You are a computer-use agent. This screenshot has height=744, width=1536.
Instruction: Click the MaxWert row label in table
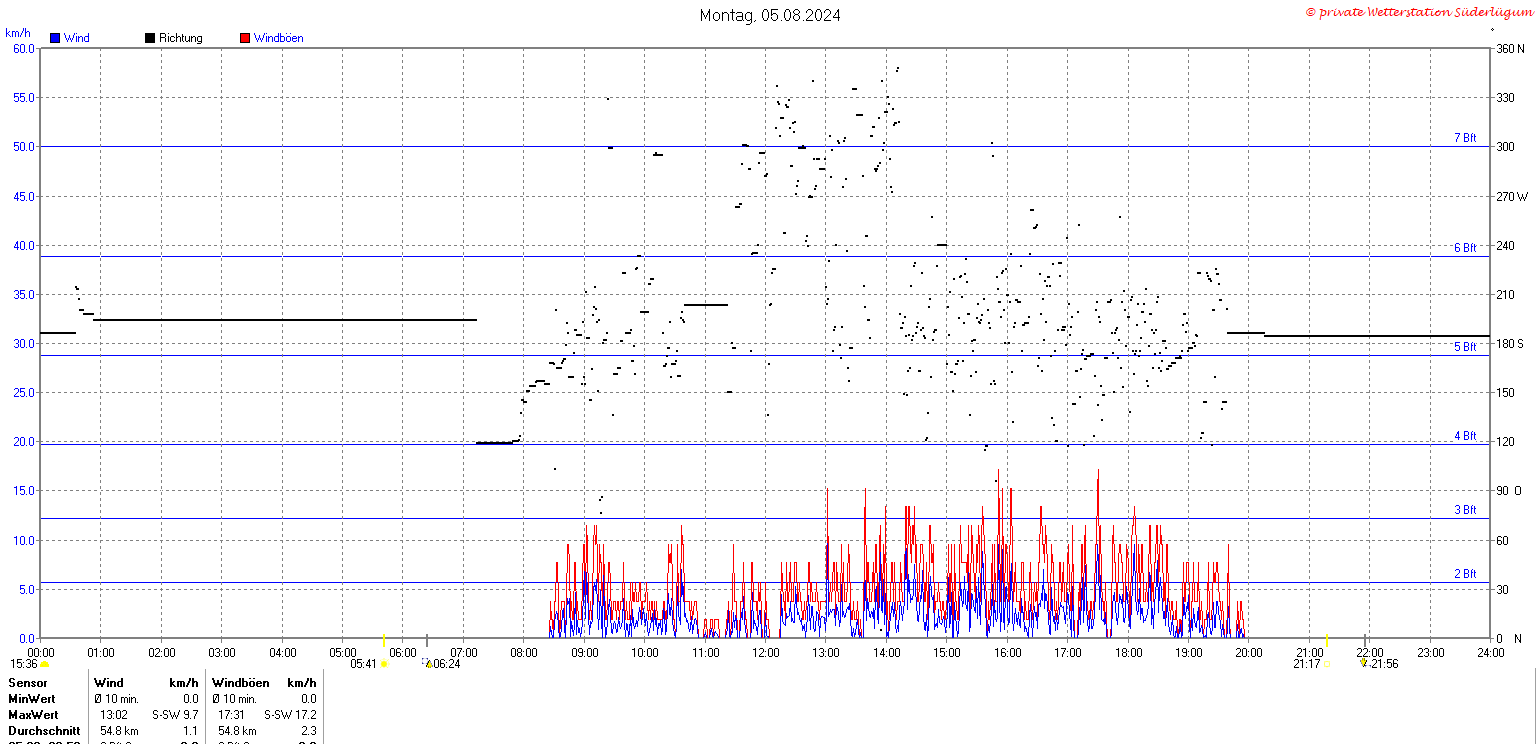[x=33, y=715]
